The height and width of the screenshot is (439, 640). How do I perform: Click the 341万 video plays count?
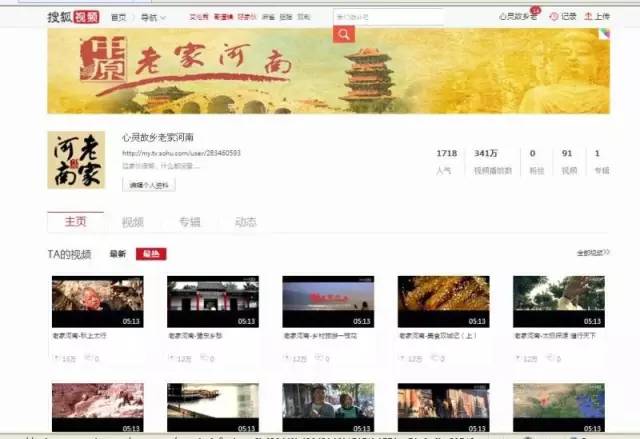(486, 153)
